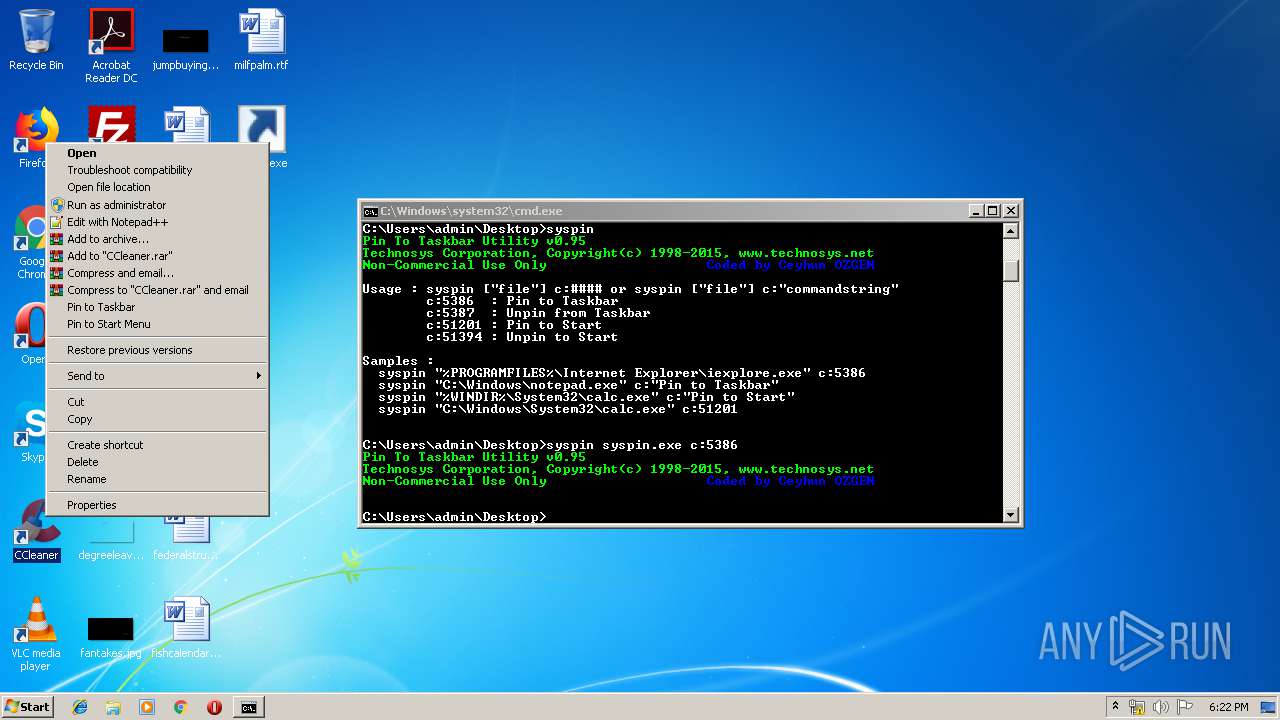Choose Restore previous versions
This screenshot has height=720, width=1280.
point(157,350)
